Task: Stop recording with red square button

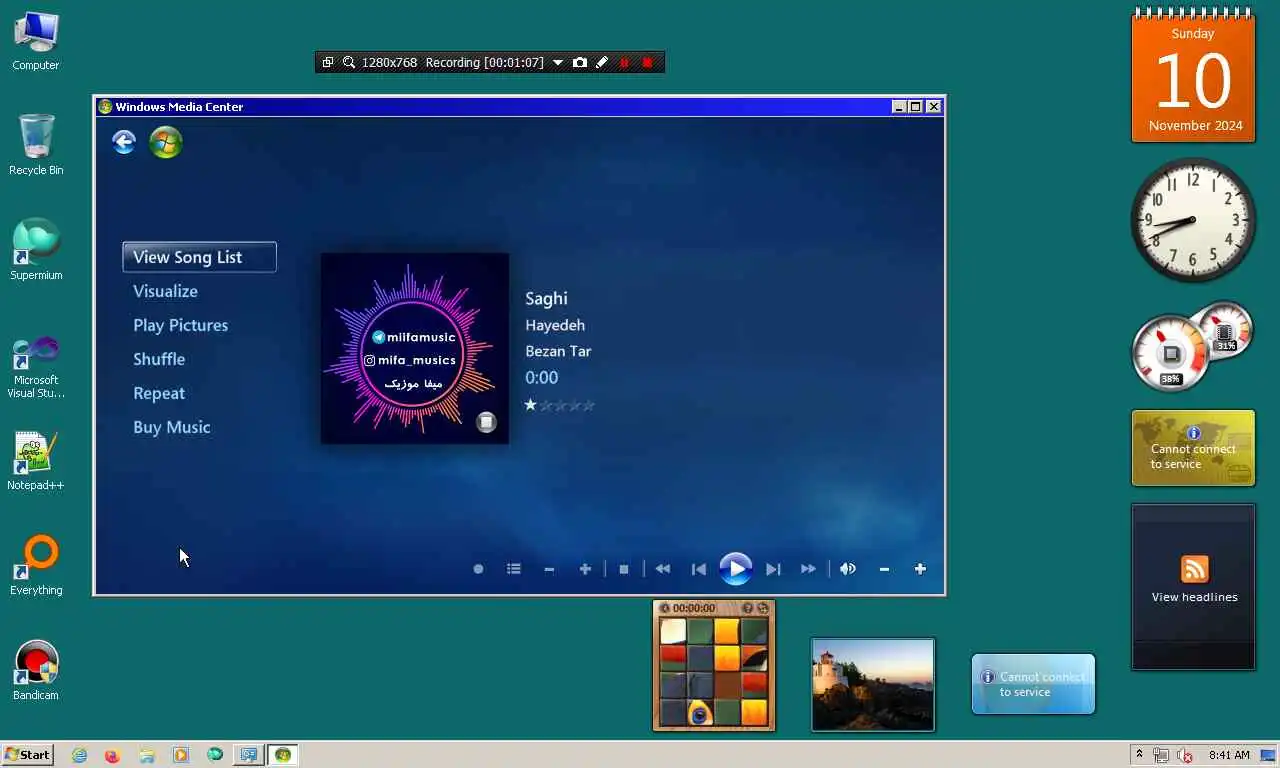Action: [x=647, y=62]
